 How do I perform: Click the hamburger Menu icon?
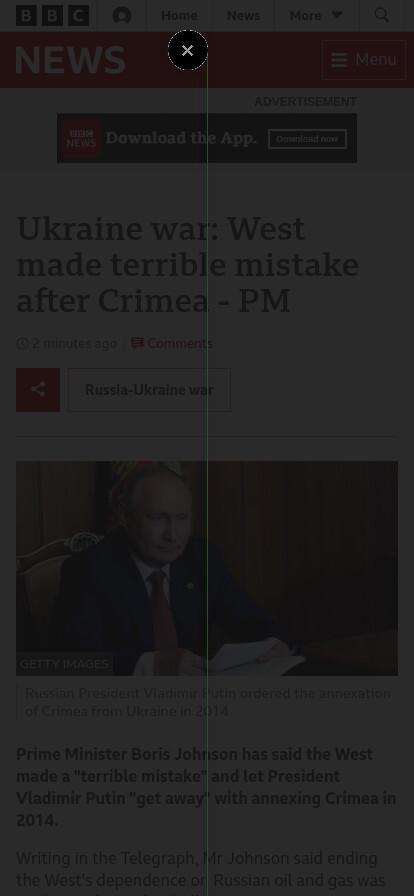(339, 59)
